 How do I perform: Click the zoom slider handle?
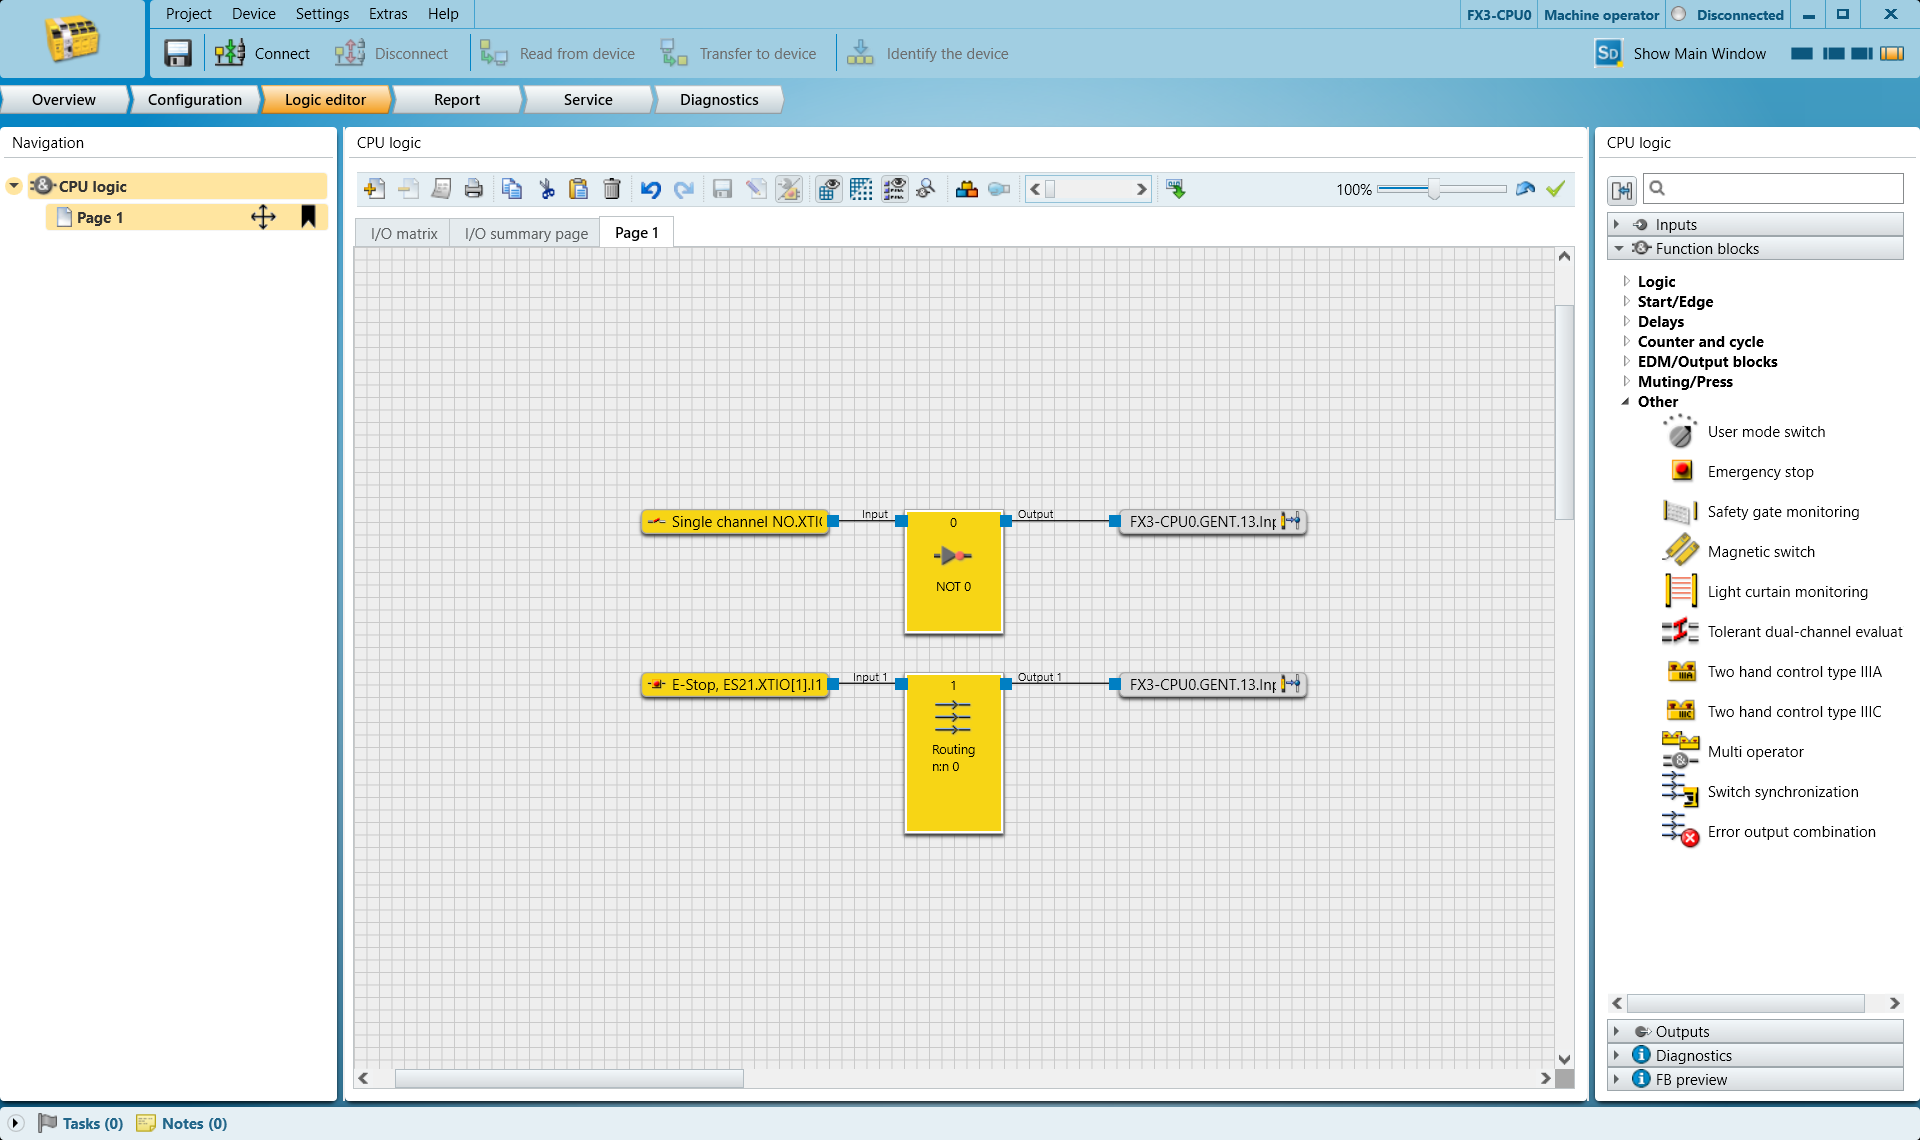(1434, 189)
